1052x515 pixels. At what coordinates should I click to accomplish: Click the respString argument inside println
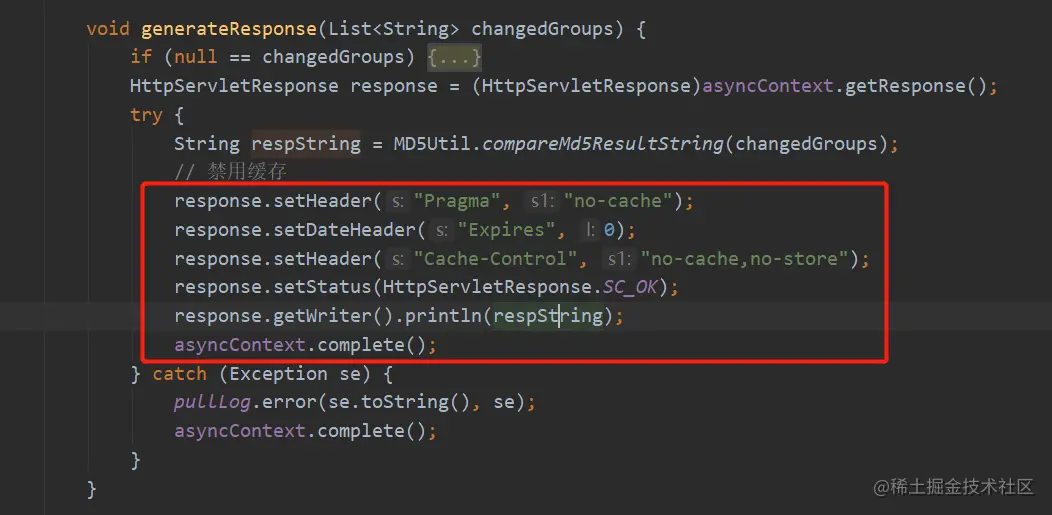548,316
